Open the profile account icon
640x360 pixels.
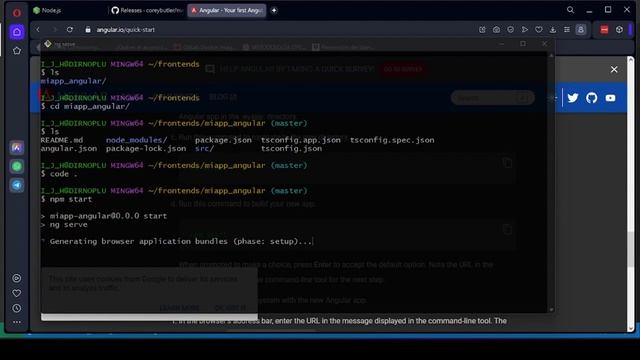tap(581, 29)
